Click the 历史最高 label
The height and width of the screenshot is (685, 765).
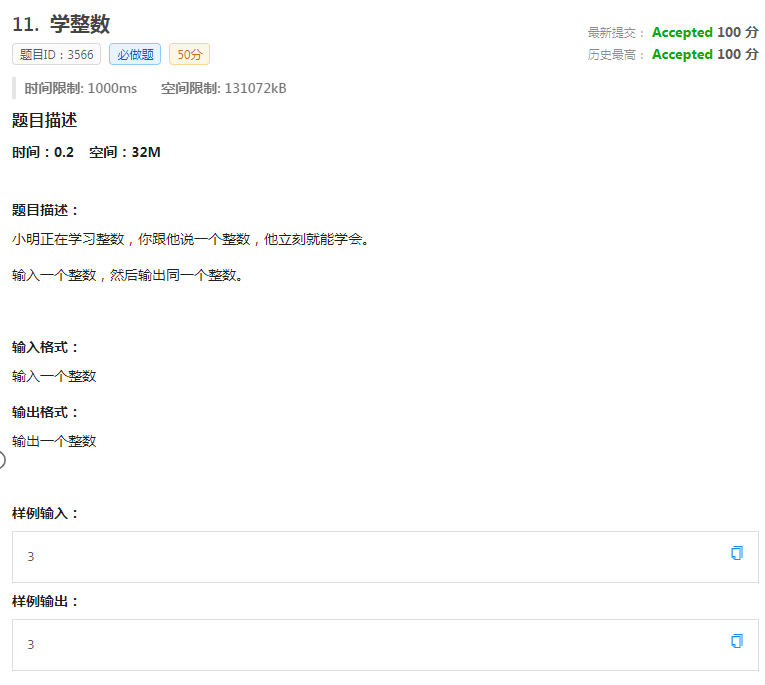(x=616, y=55)
